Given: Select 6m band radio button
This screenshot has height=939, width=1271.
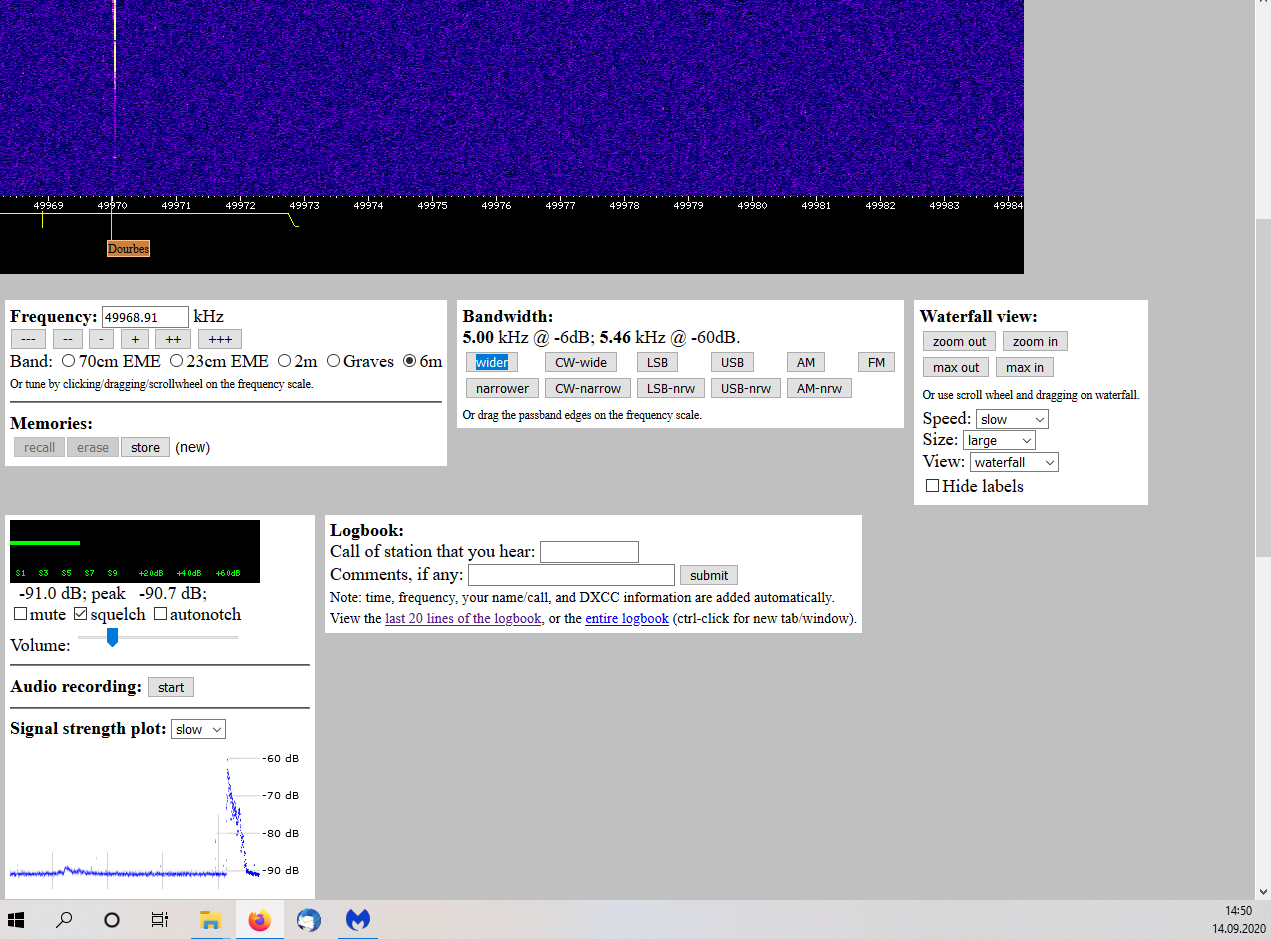Looking at the screenshot, I should tap(410, 361).
